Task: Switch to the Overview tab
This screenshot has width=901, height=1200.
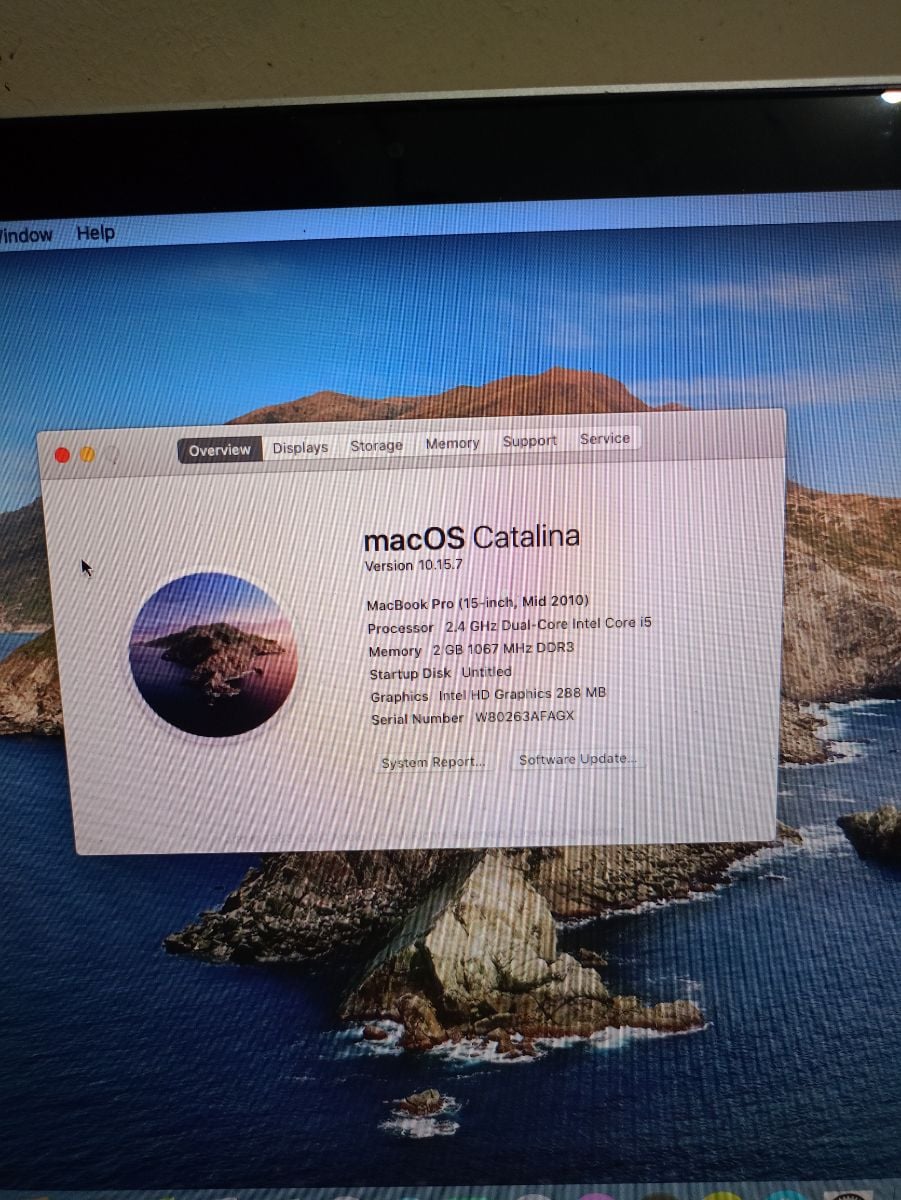Action: point(220,450)
